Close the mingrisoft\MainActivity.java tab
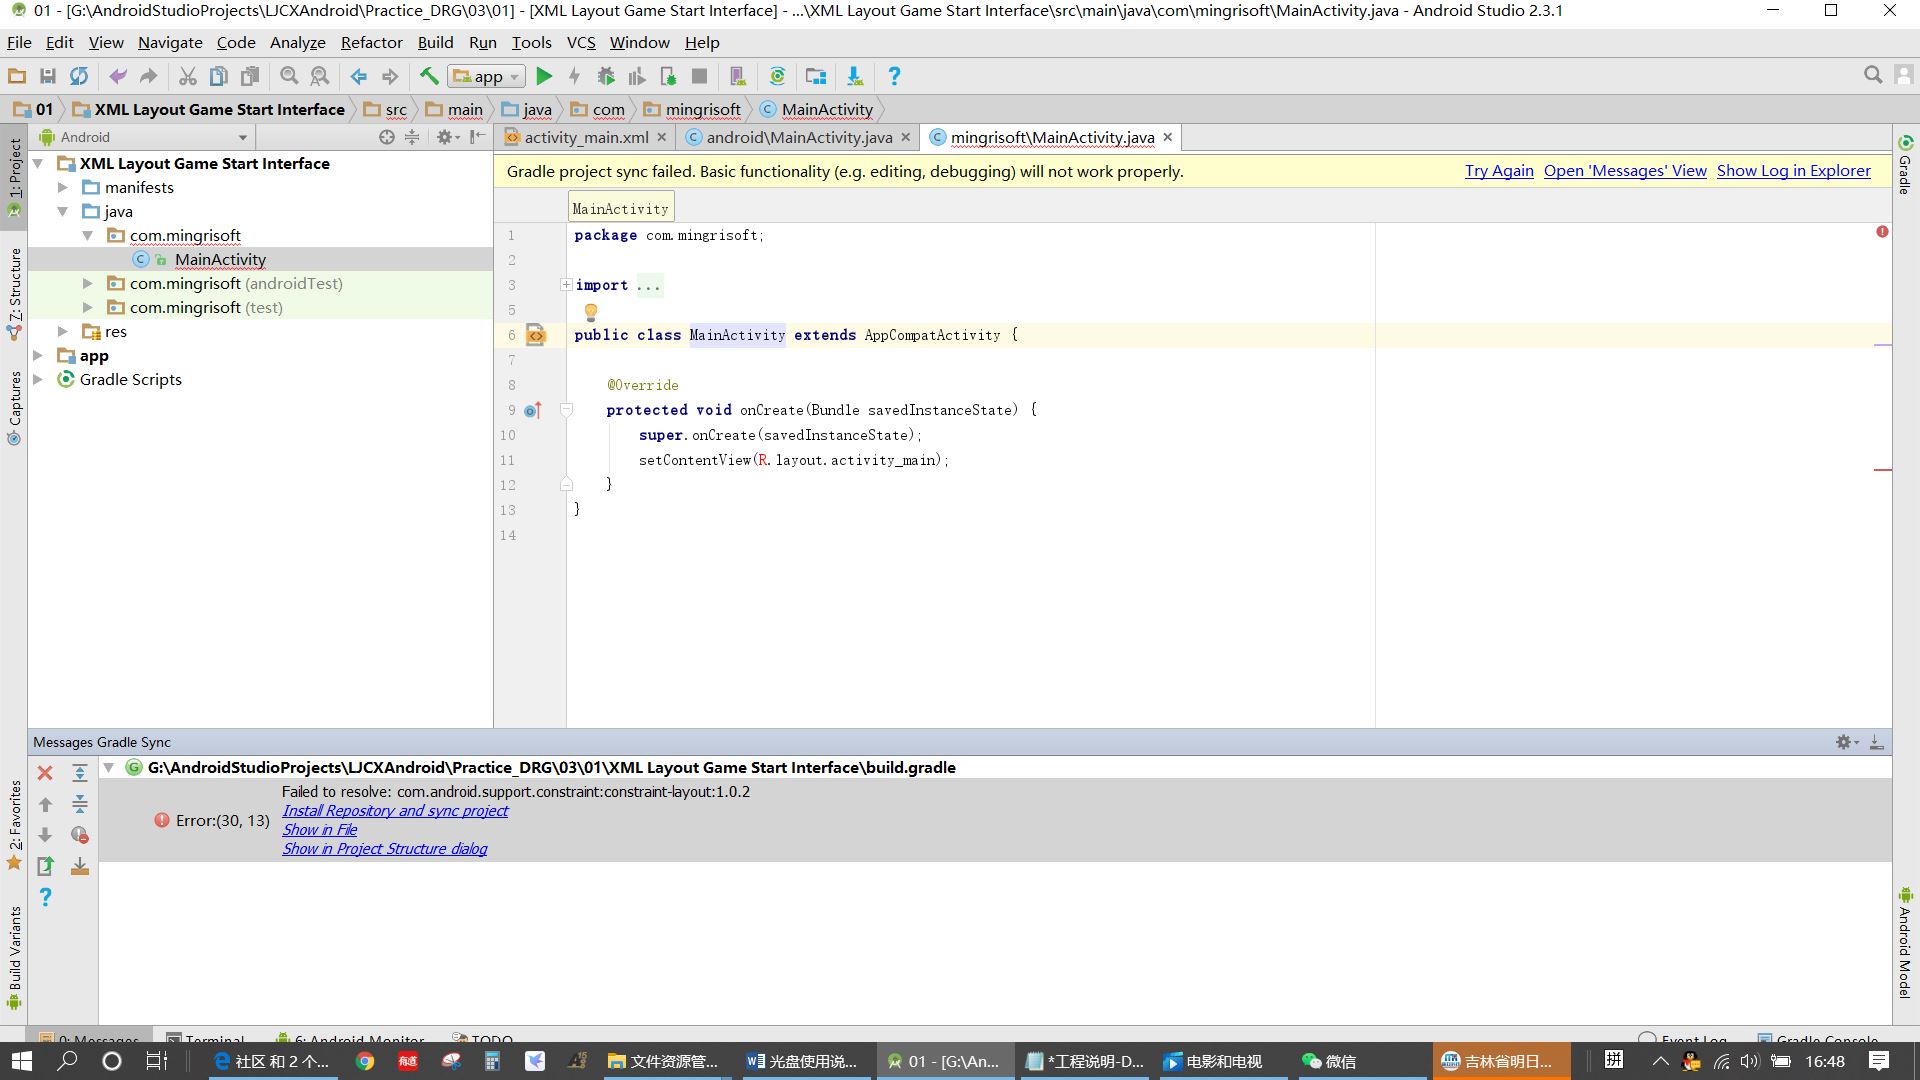Image resolution: width=1920 pixels, height=1080 pixels. pyautogui.click(x=1167, y=137)
